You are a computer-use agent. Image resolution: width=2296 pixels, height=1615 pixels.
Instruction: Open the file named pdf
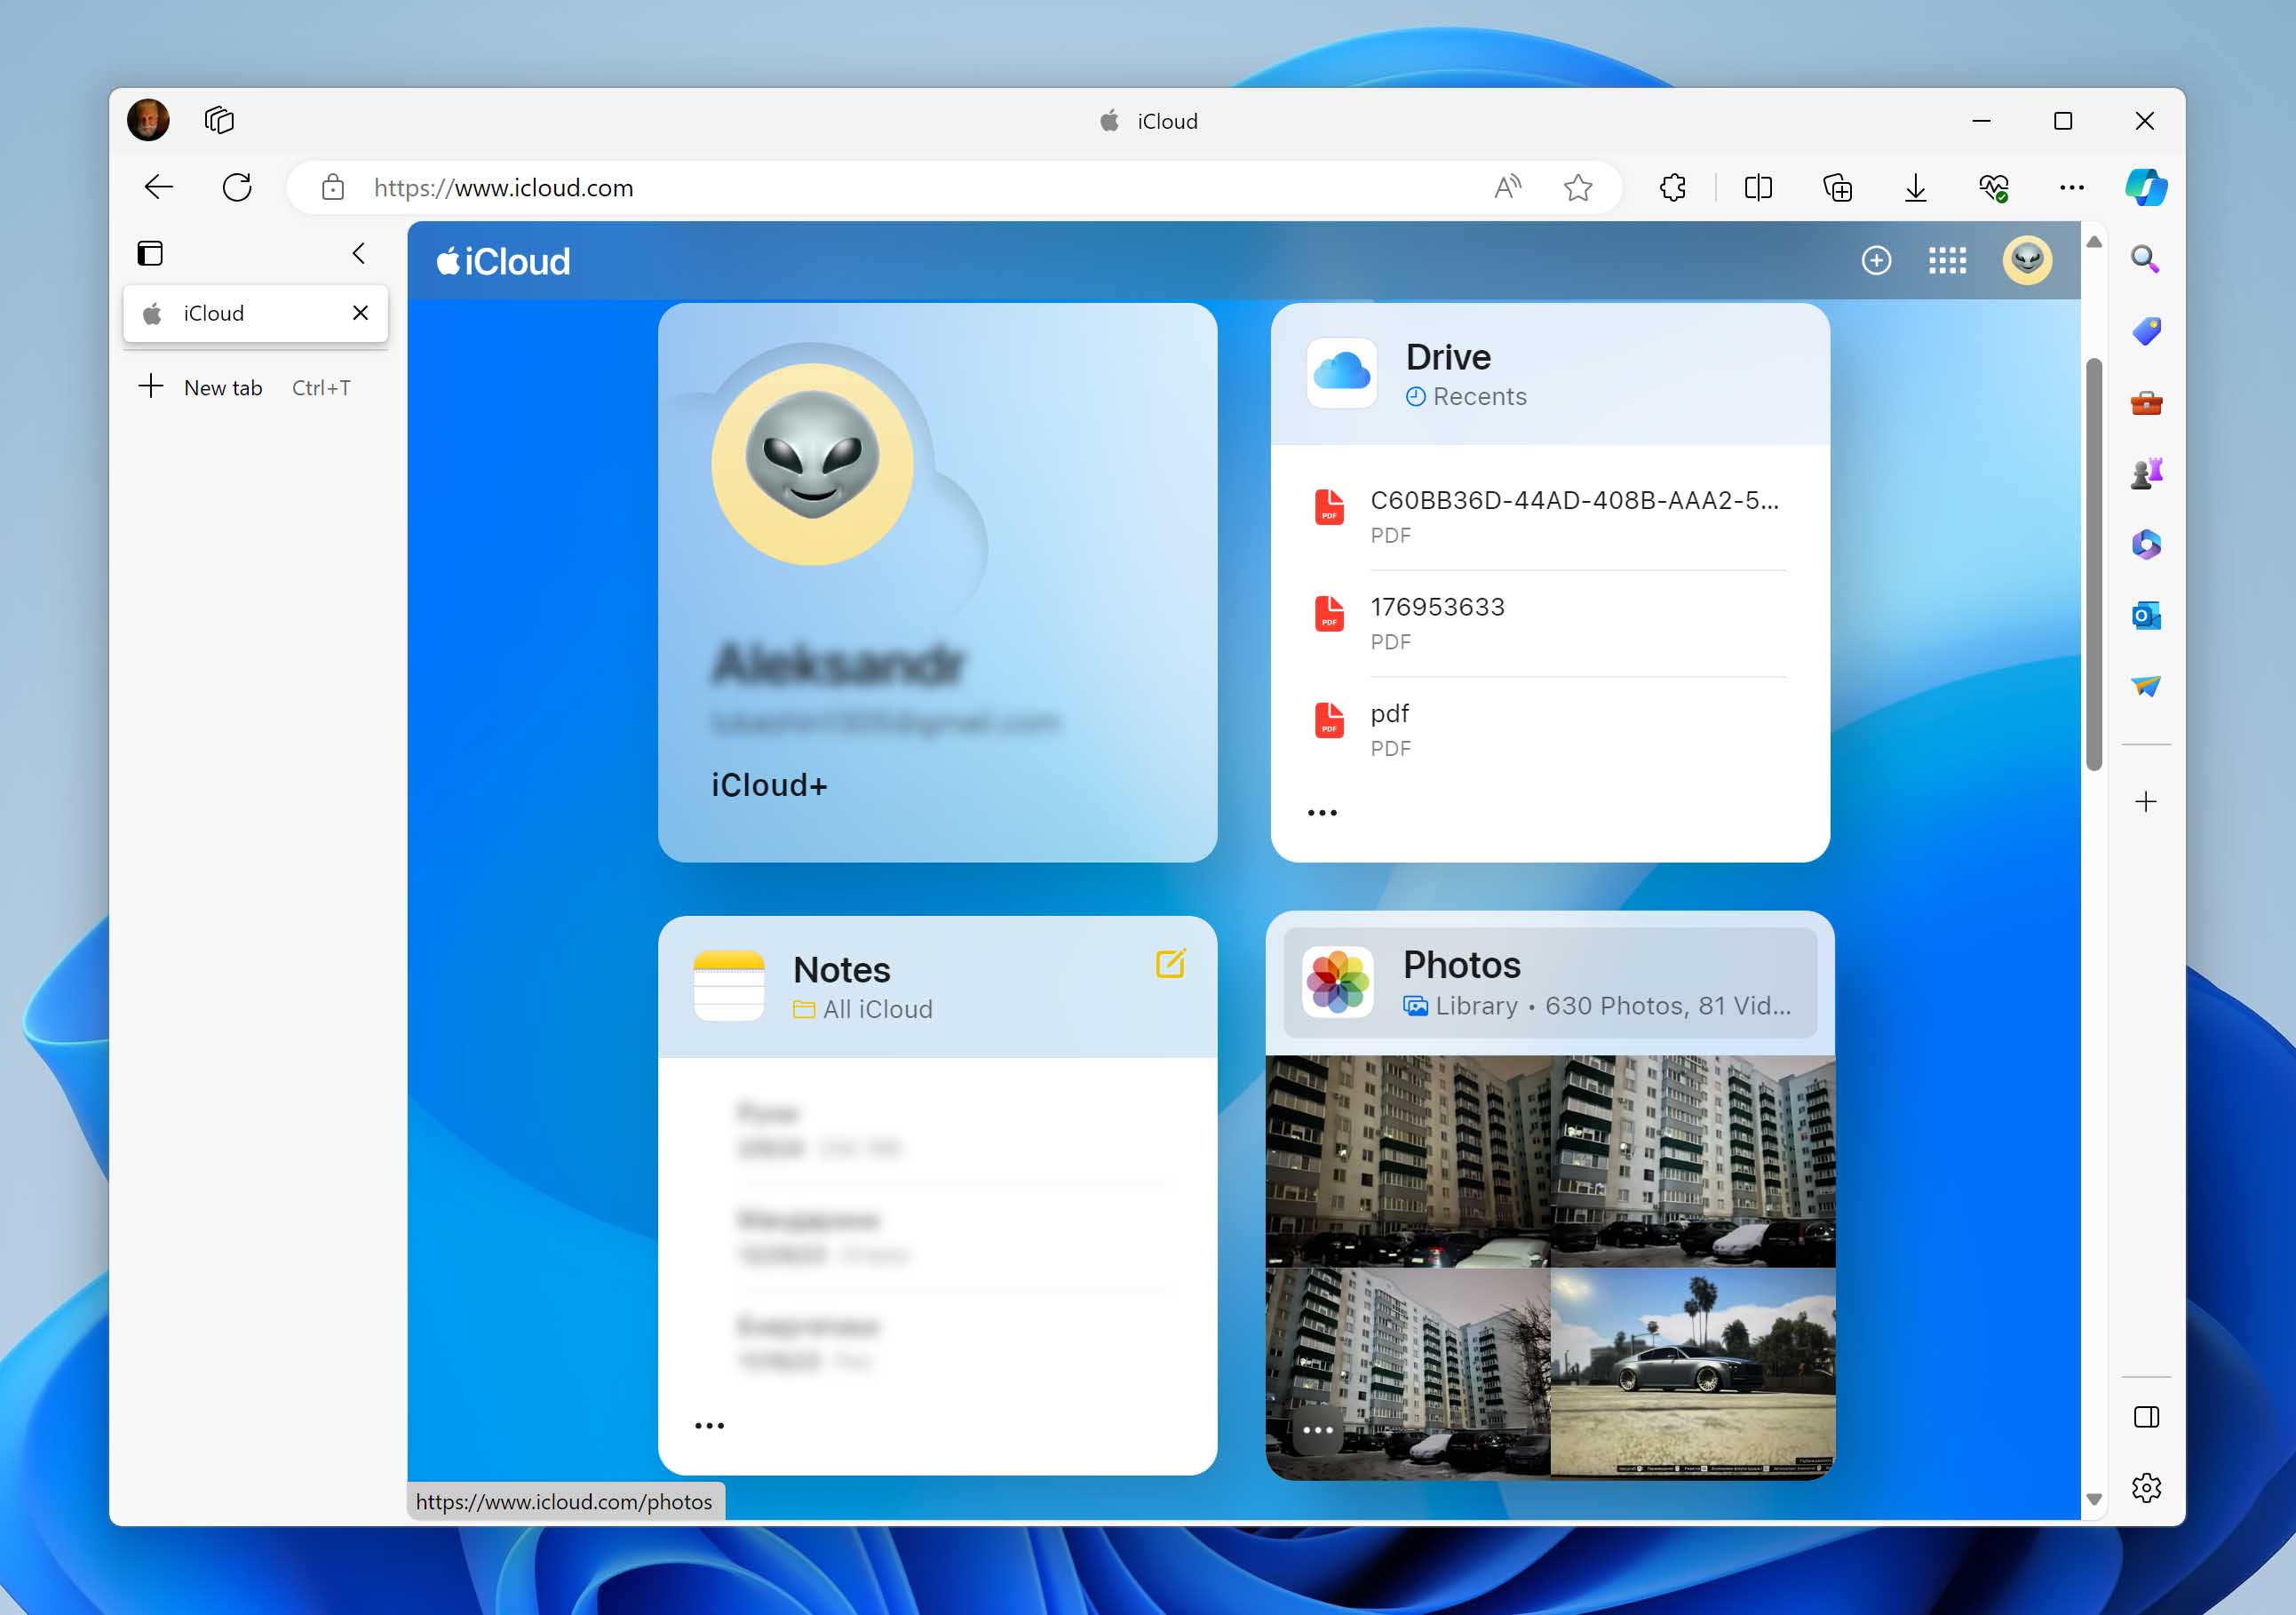[1549, 730]
